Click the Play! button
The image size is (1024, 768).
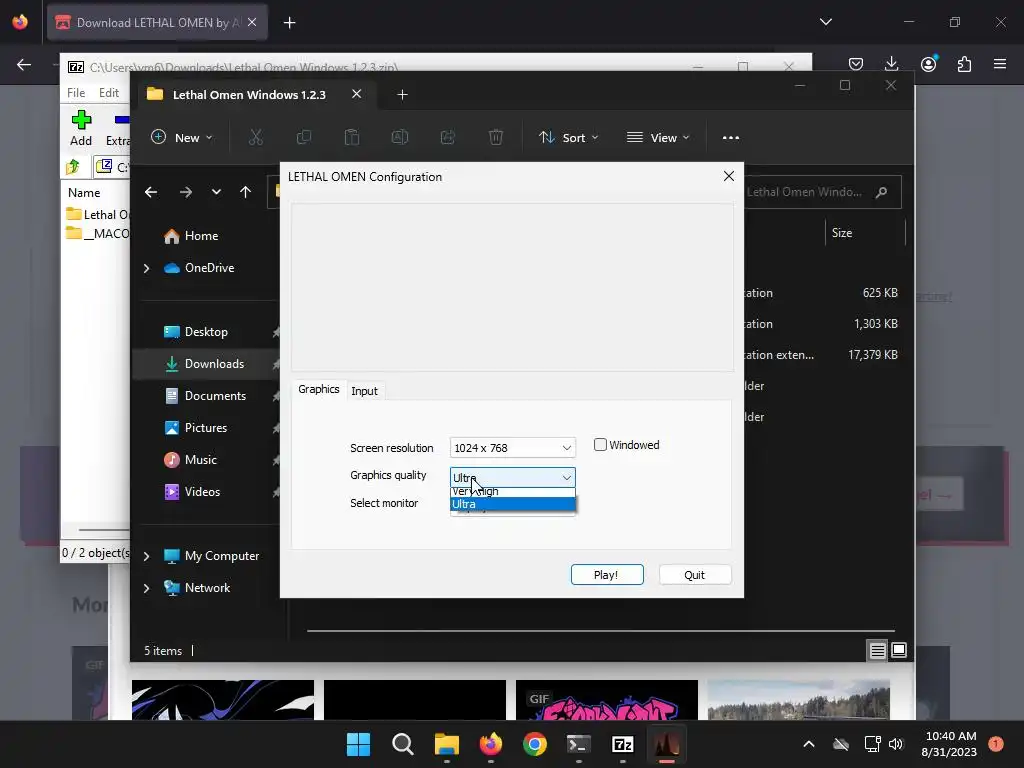(607, 575)
